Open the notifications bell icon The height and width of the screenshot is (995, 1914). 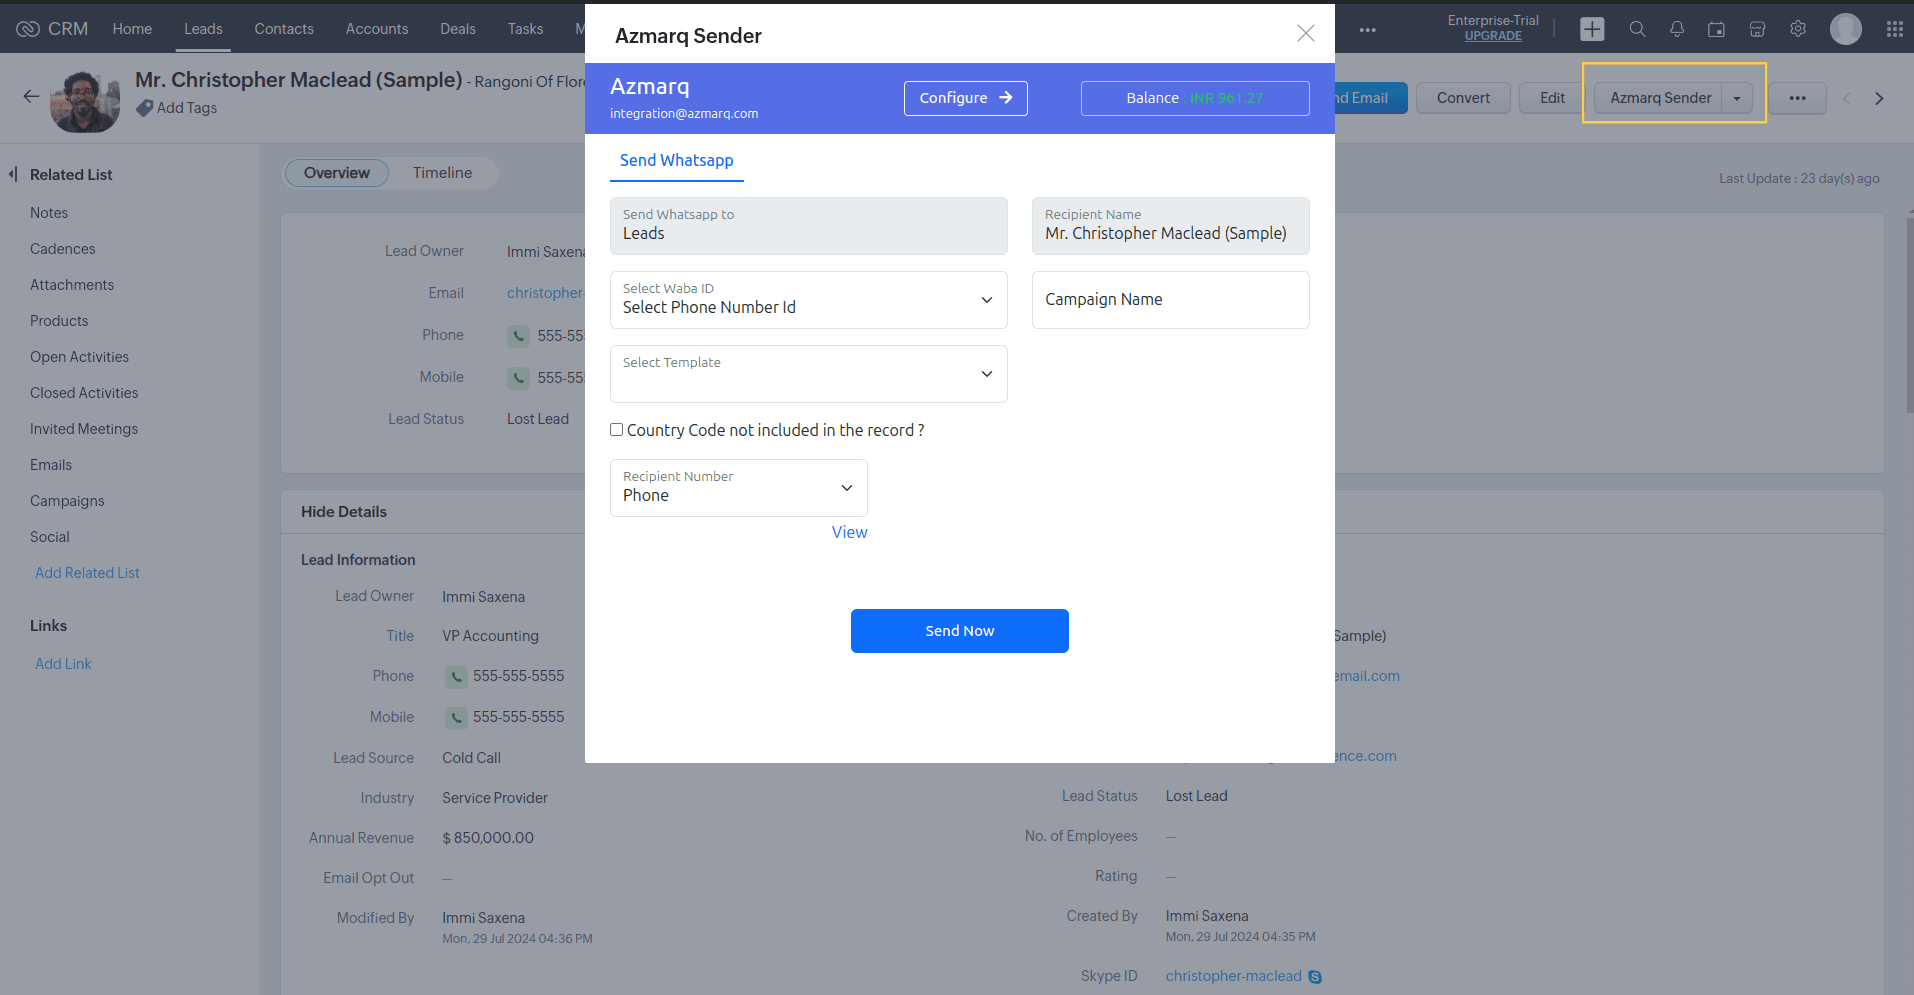click(1677, 29)
